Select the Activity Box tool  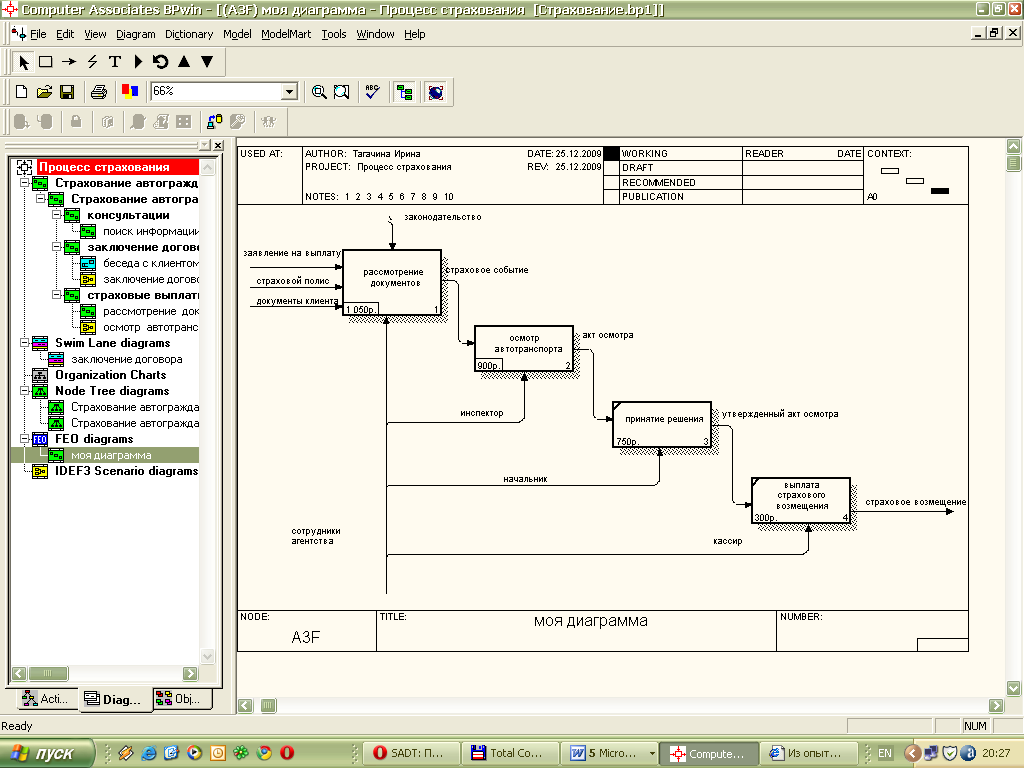(46, 61)
